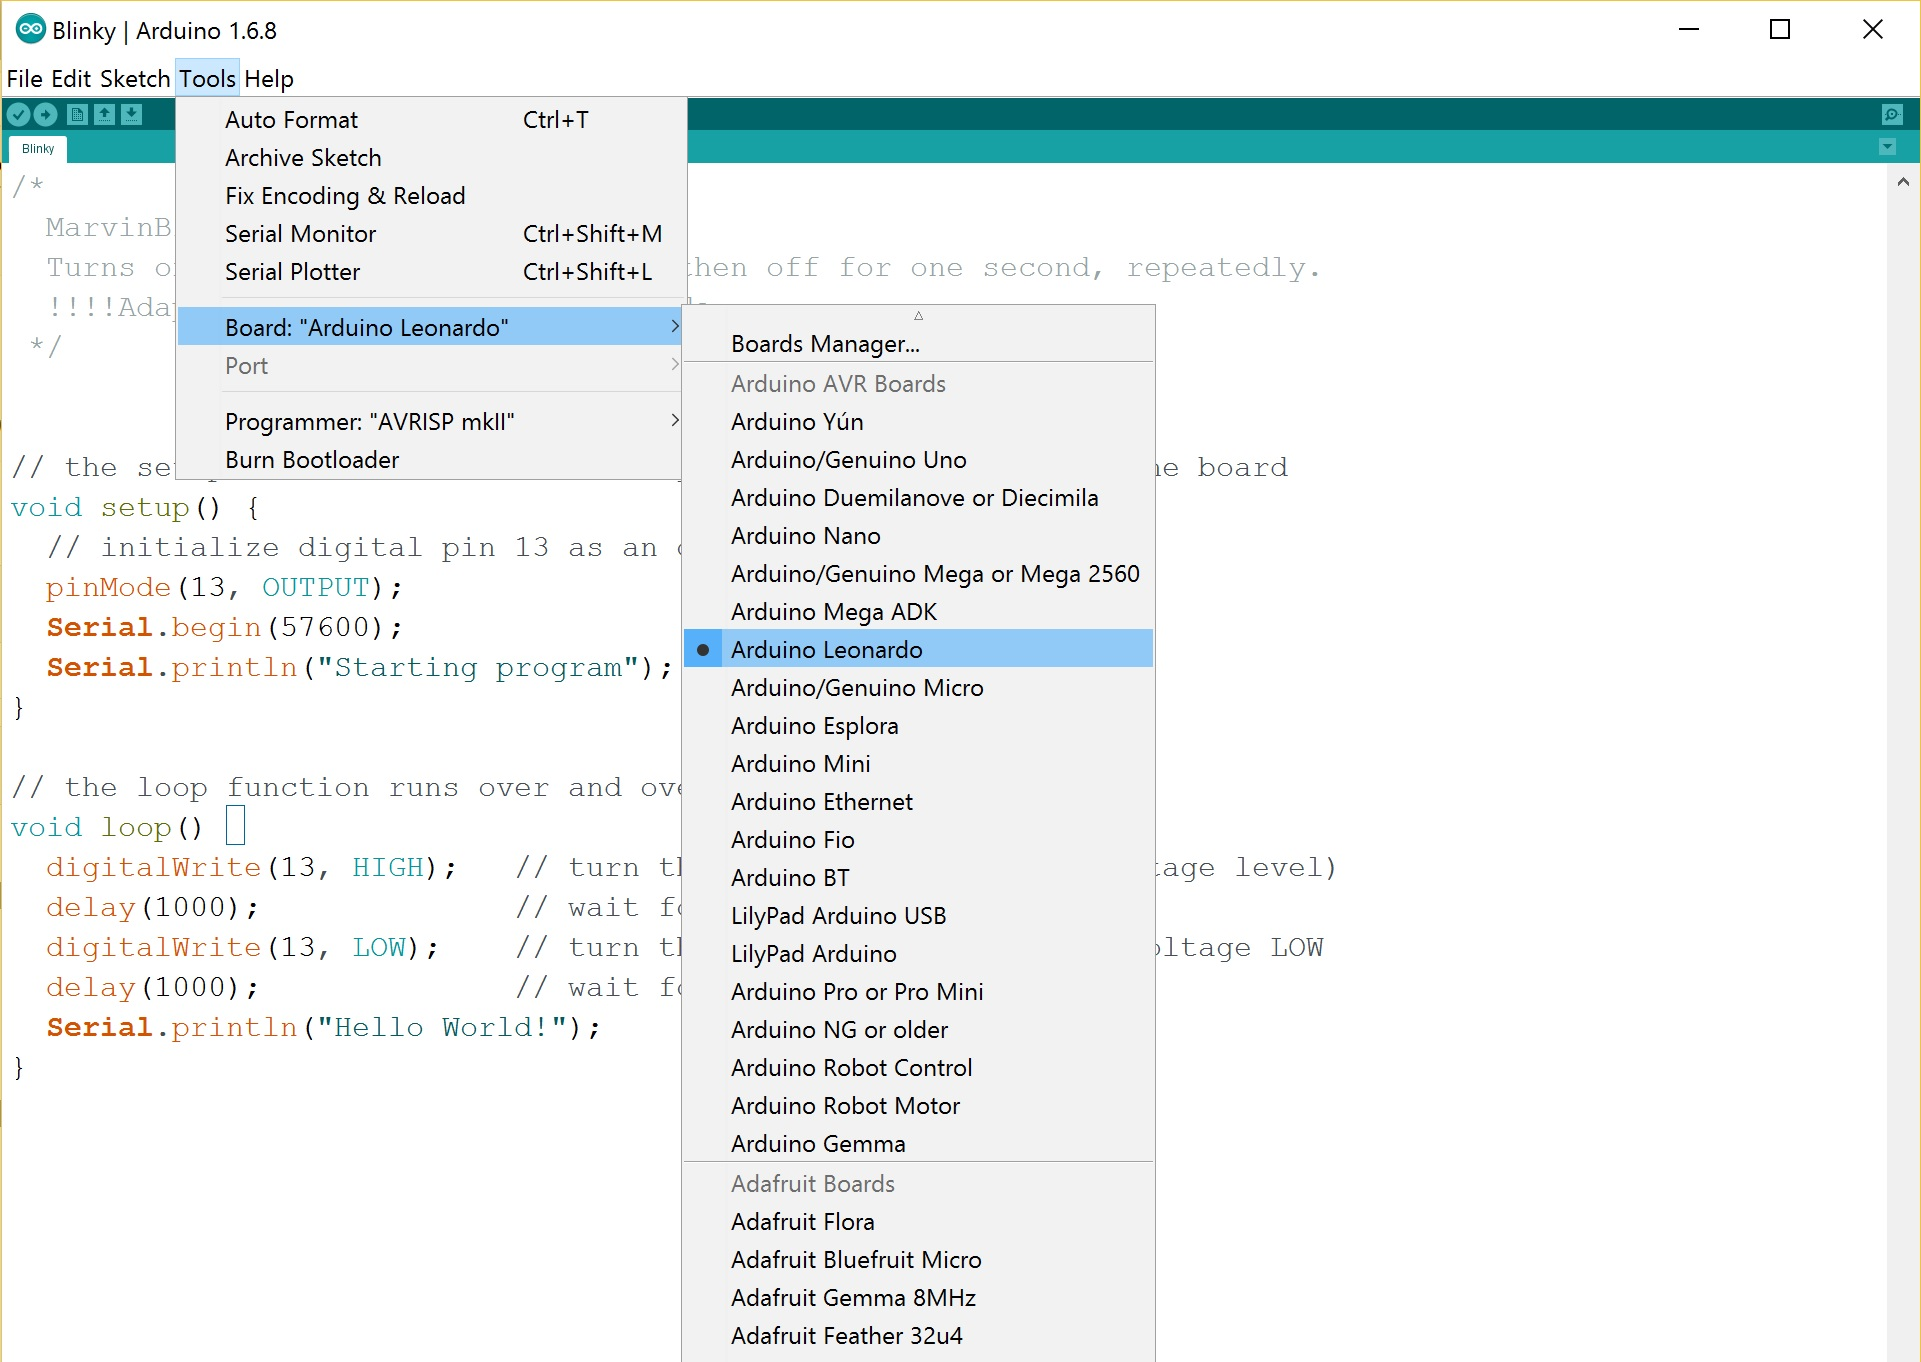
Task: Choose Auto Format from Tools menu
Action: [x=431, y=120]
